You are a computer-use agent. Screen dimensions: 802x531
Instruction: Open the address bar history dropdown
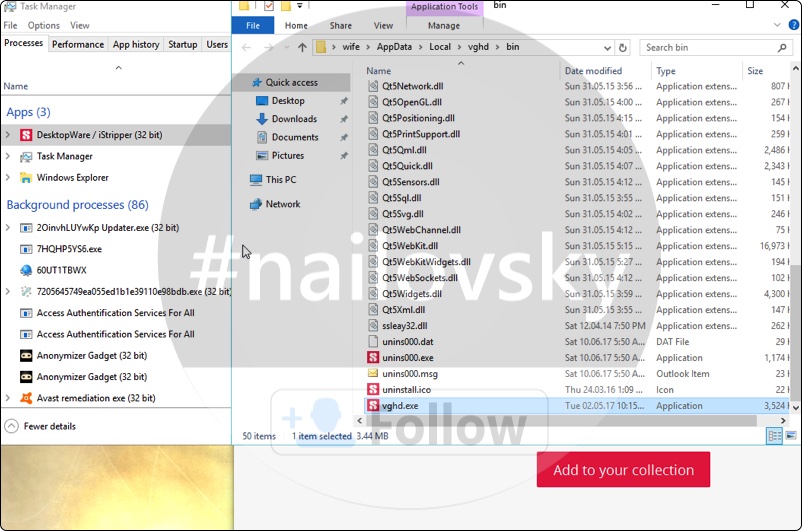coord(607,47)
